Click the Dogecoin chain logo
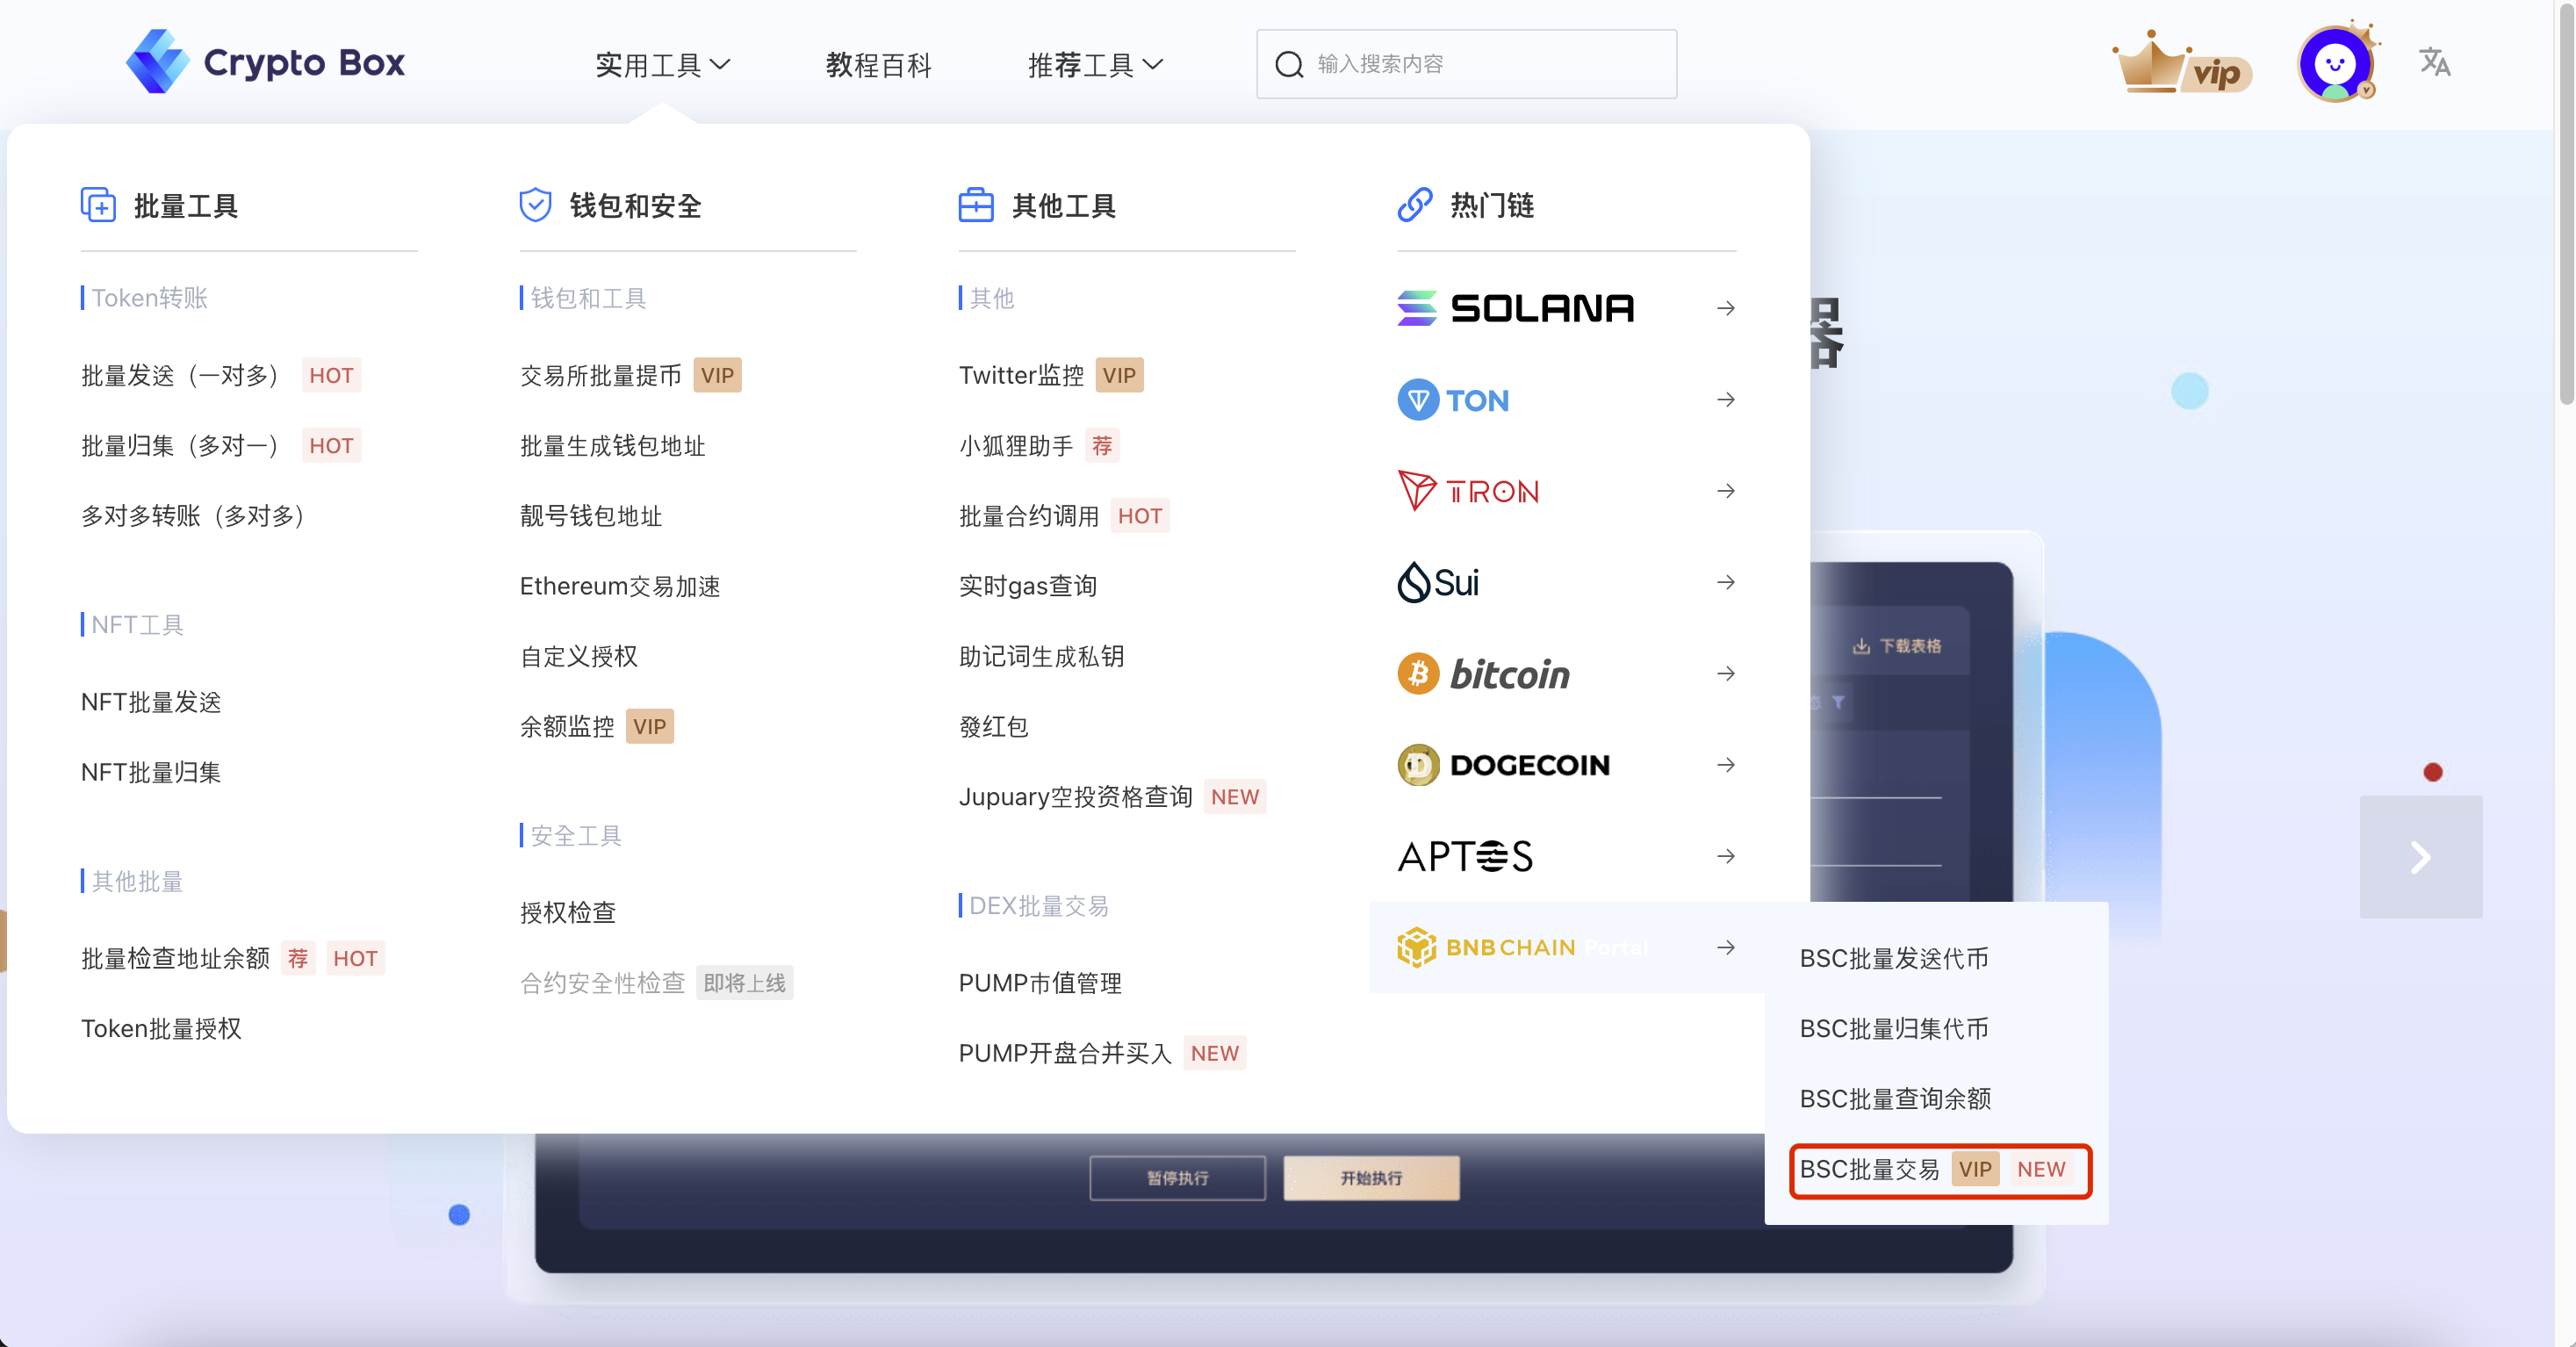2576x1347 pixels. [x=1503, y=765]
